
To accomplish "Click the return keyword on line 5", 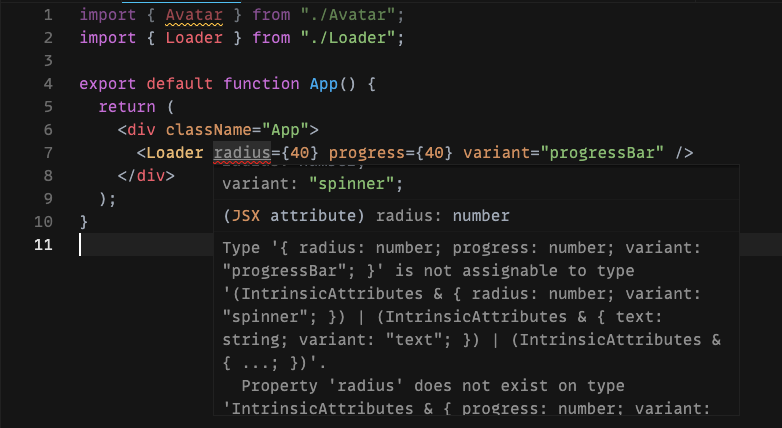I will point(127,107).
